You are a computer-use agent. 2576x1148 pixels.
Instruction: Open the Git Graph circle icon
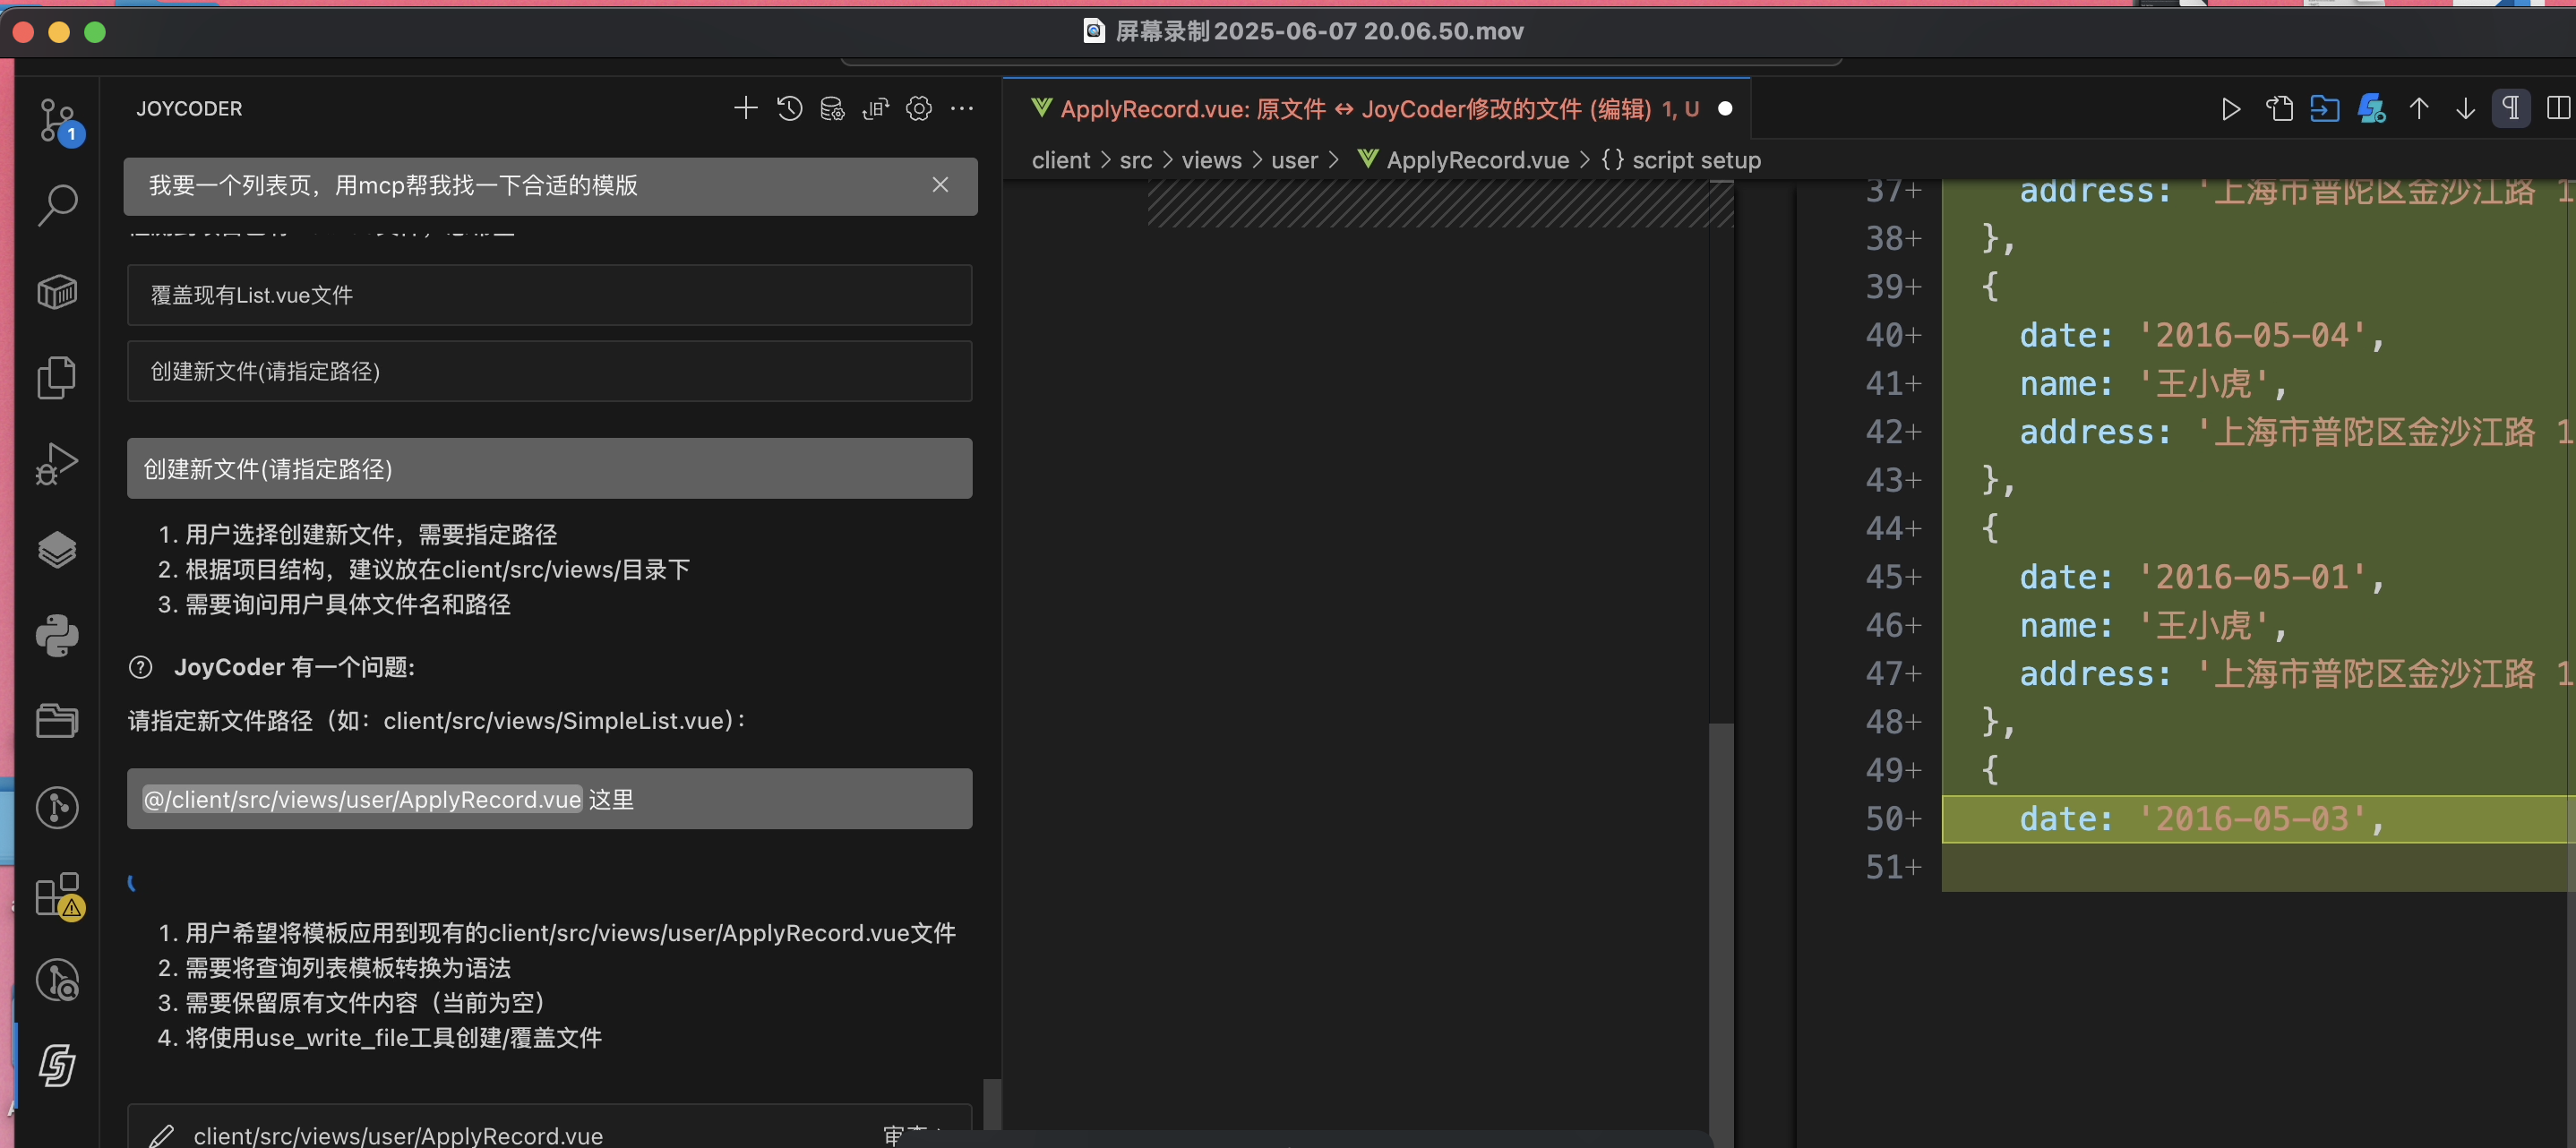[x=57, y=808]
